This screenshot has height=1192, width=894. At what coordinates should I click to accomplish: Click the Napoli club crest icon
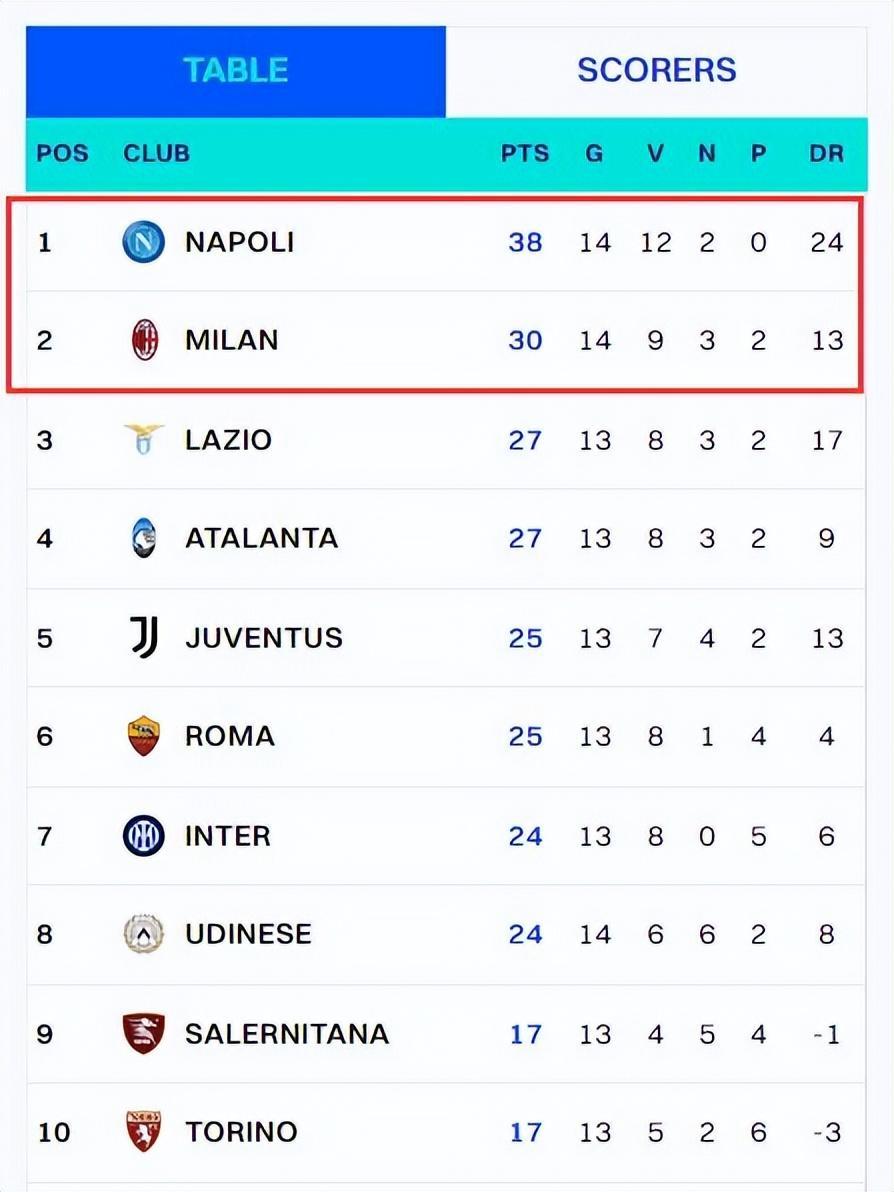coord(143,242)
